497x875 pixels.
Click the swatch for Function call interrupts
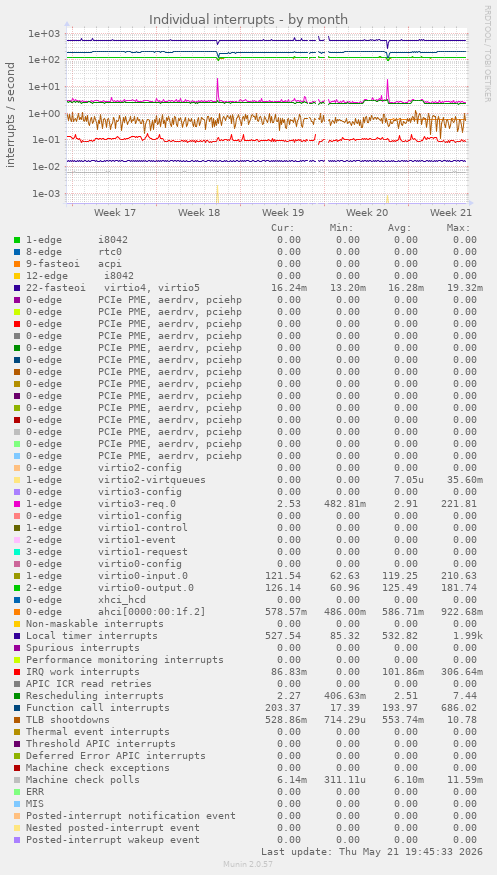pos(17,708)
